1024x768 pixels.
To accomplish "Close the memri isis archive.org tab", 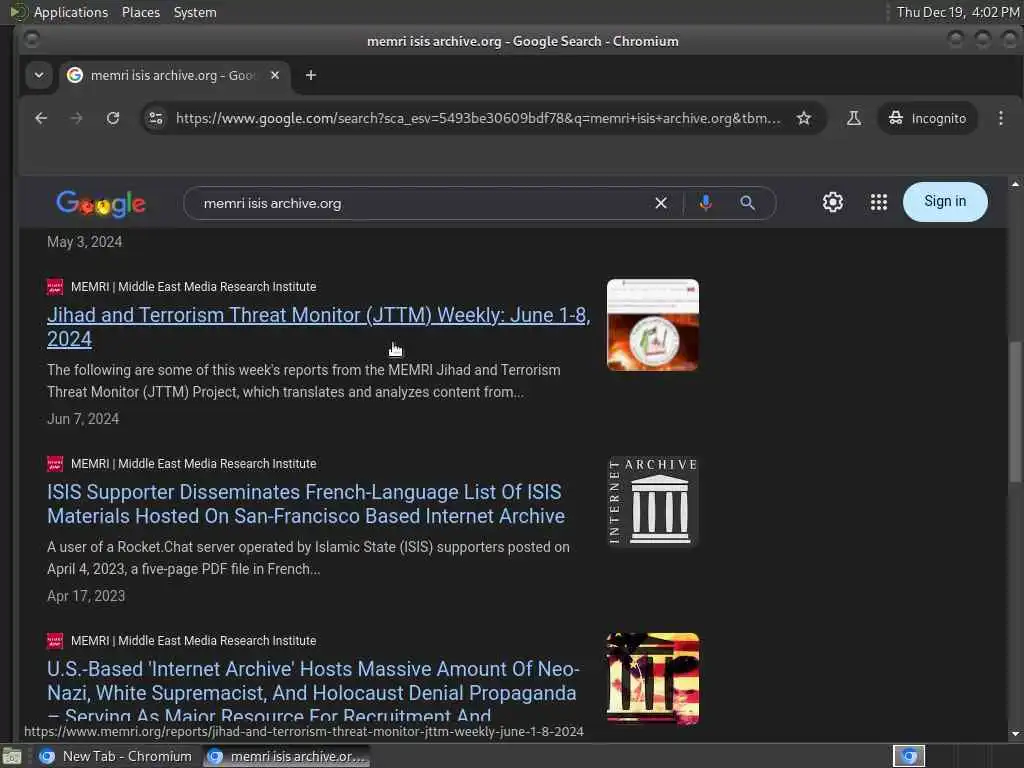I will click(x=275, y=75).
